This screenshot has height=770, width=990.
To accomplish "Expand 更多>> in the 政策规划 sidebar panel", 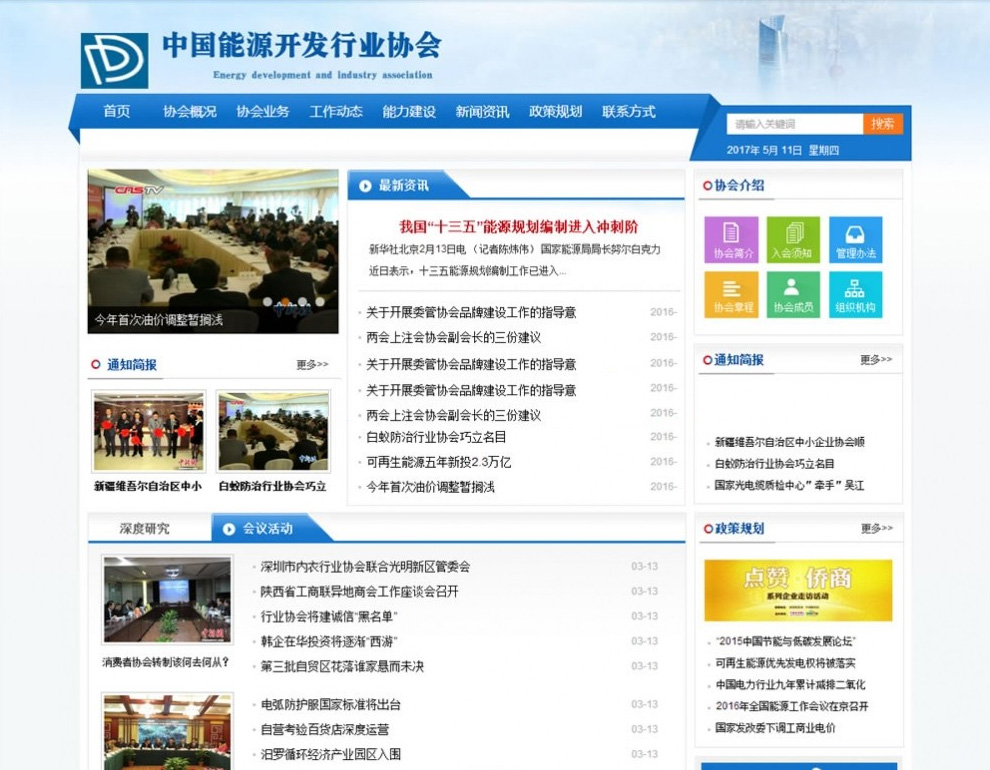I will point(876,529).
